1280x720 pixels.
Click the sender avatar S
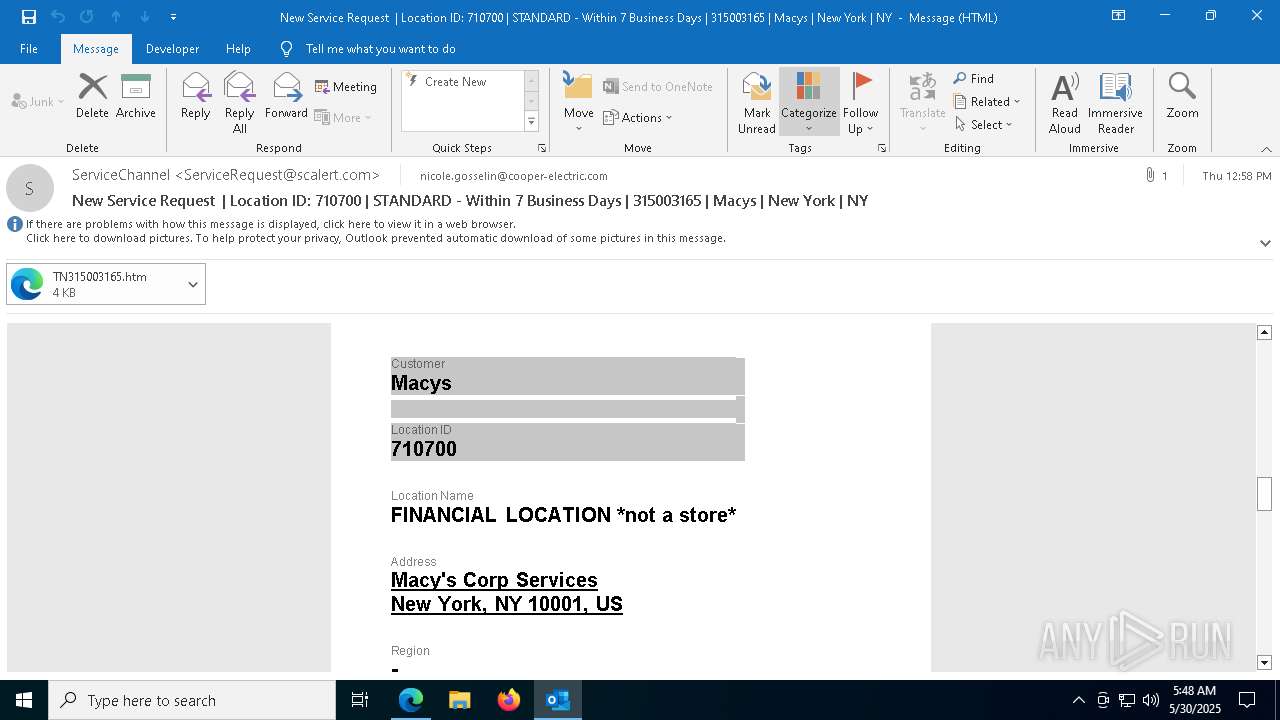[30, 188]
